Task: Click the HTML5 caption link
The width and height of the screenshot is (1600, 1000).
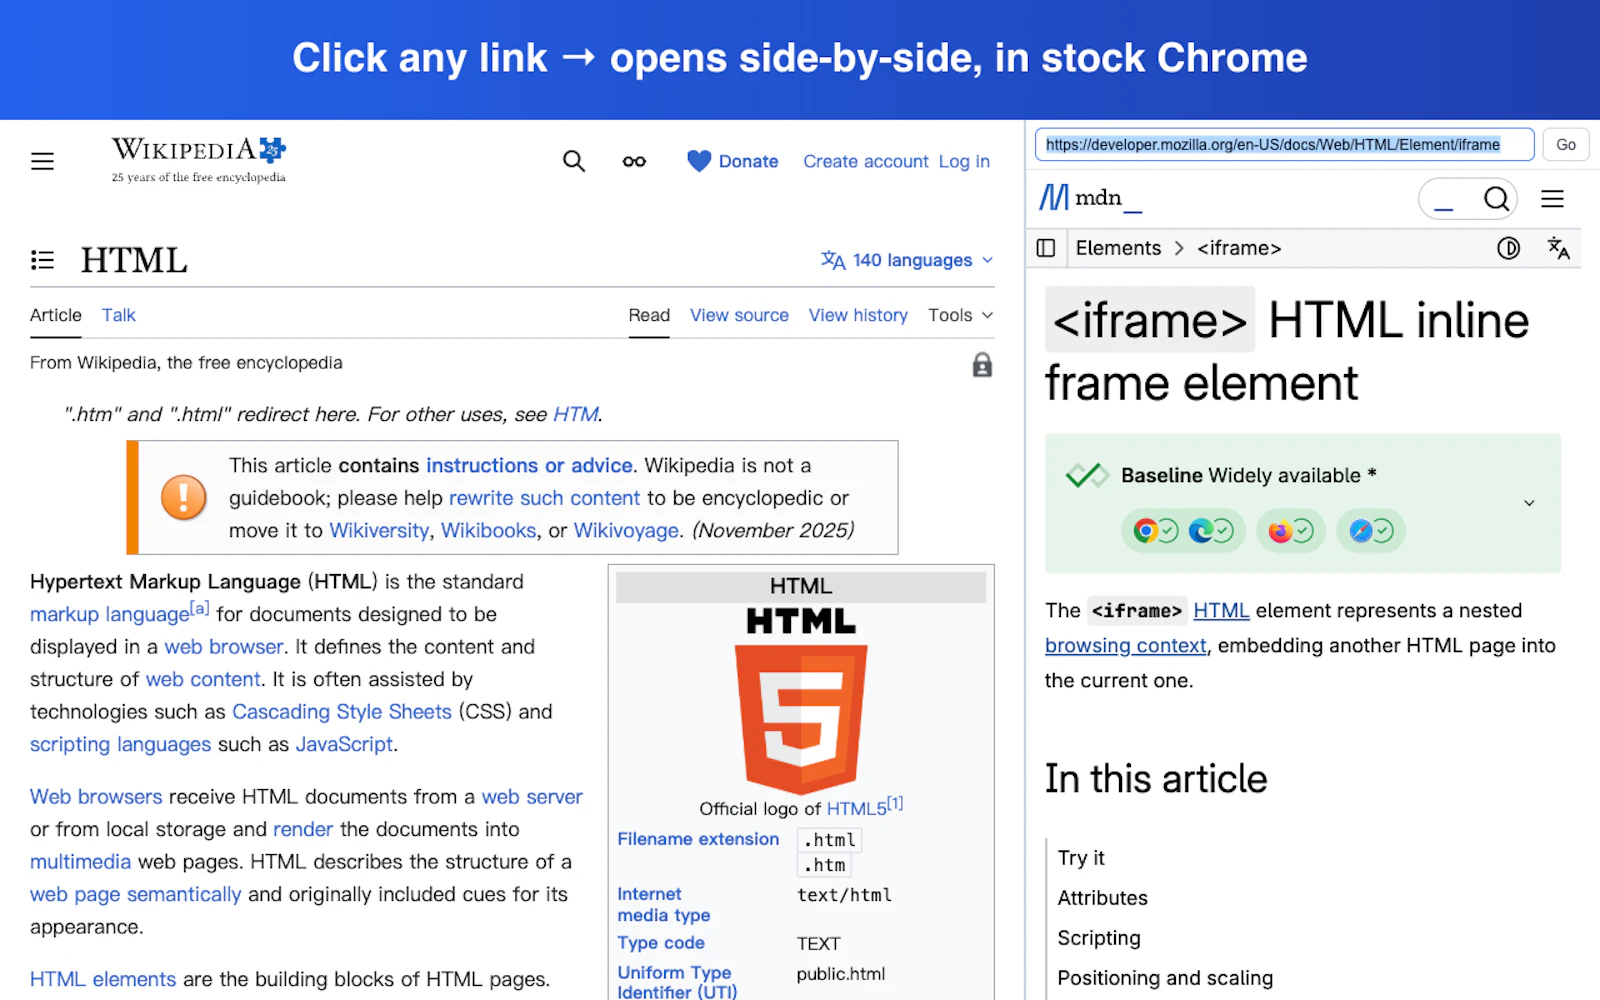Action: pos(856,808)
